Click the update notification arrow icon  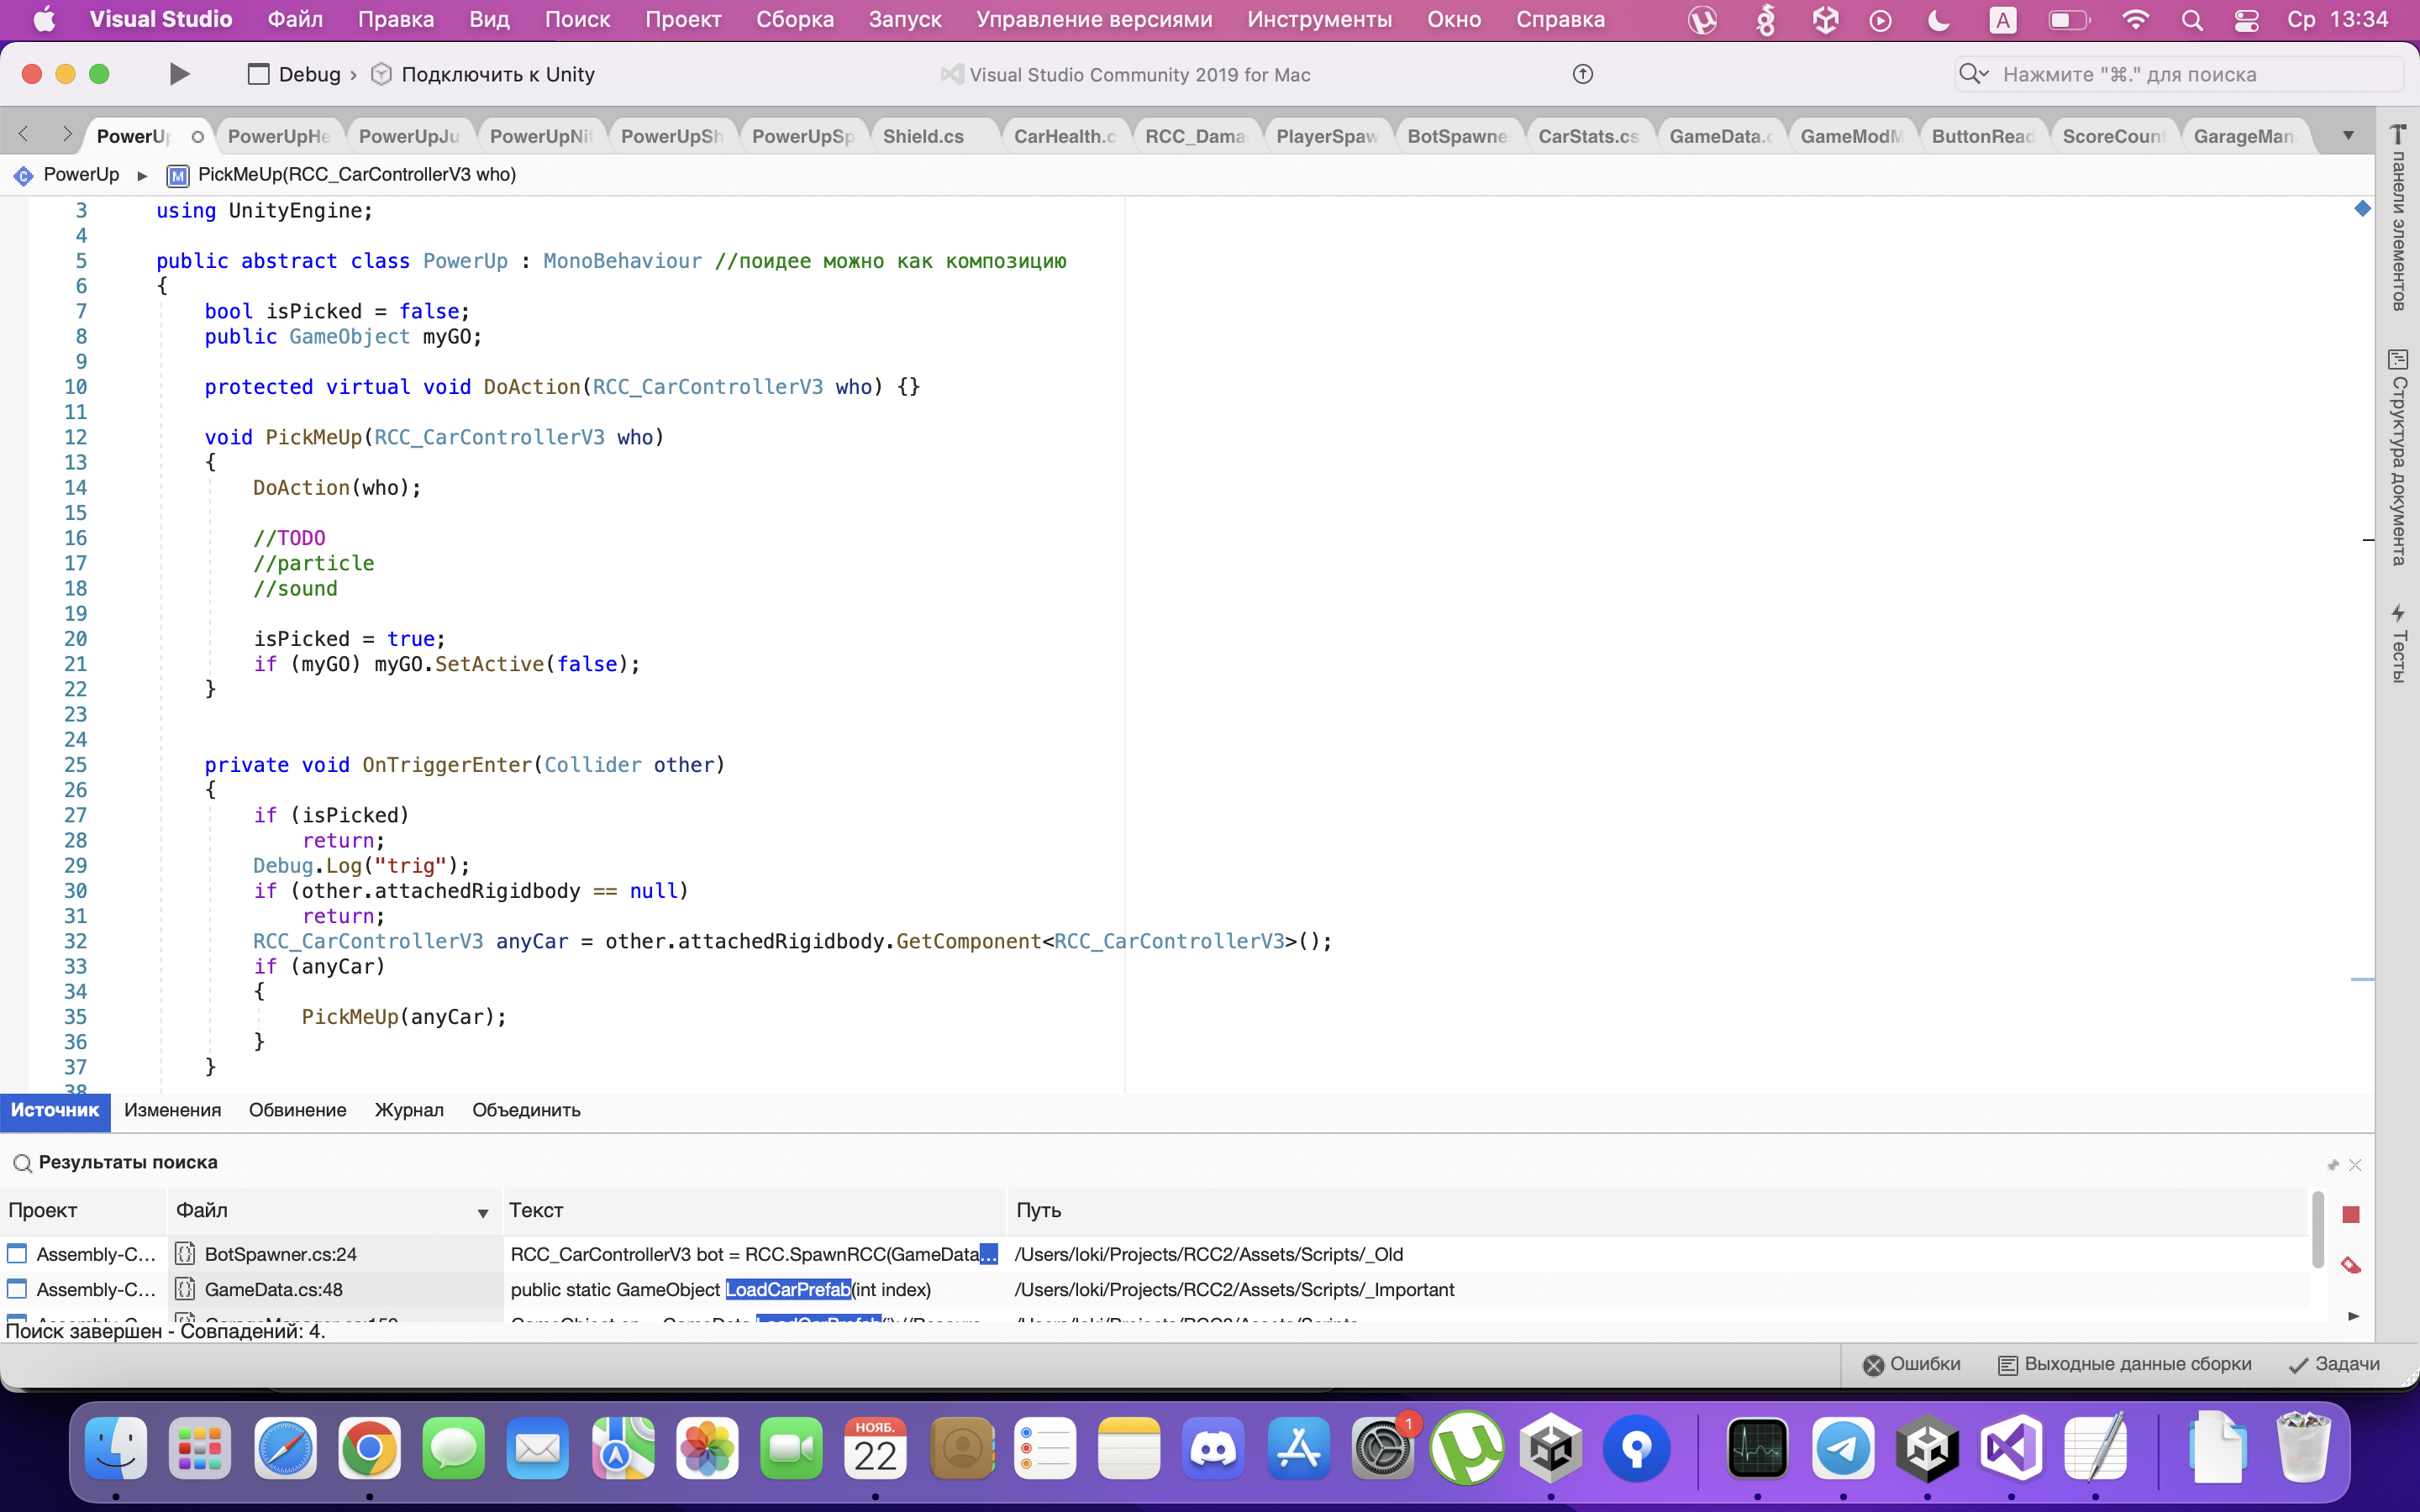pos(1582,74)
